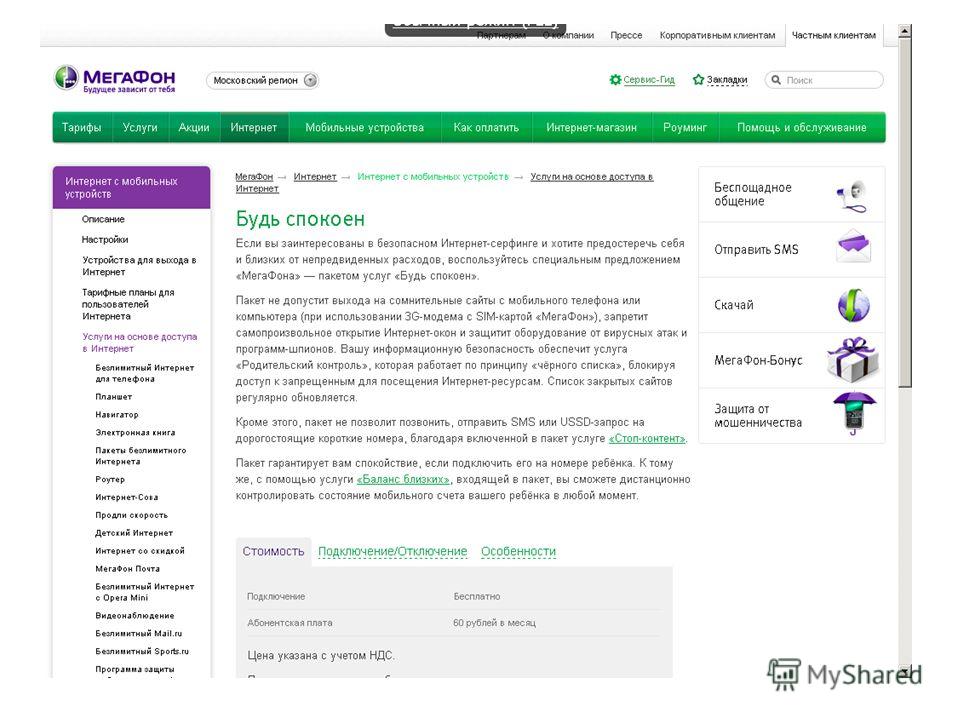Open the Планшет sidebar link
The width and height of the screenshot is (960, 720).
[113, 397]
